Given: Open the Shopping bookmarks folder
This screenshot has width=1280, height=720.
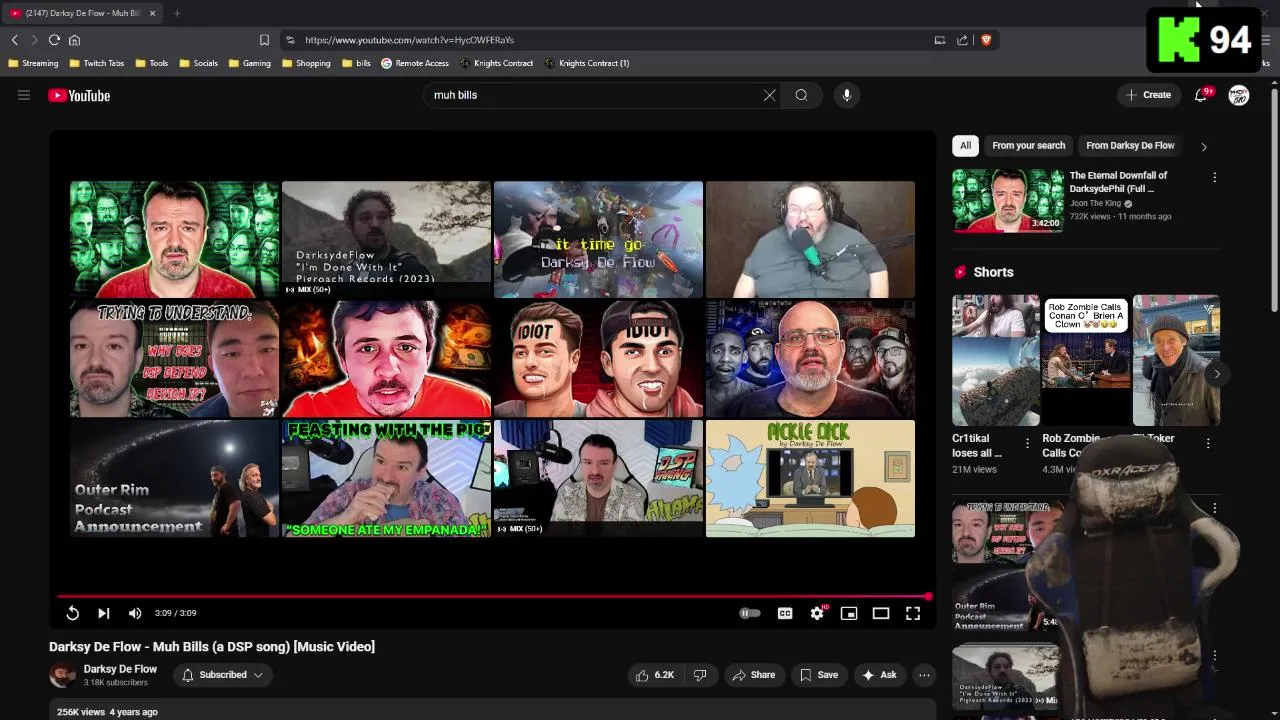Looking at the screenshot, I should click(x=306, y=63).
